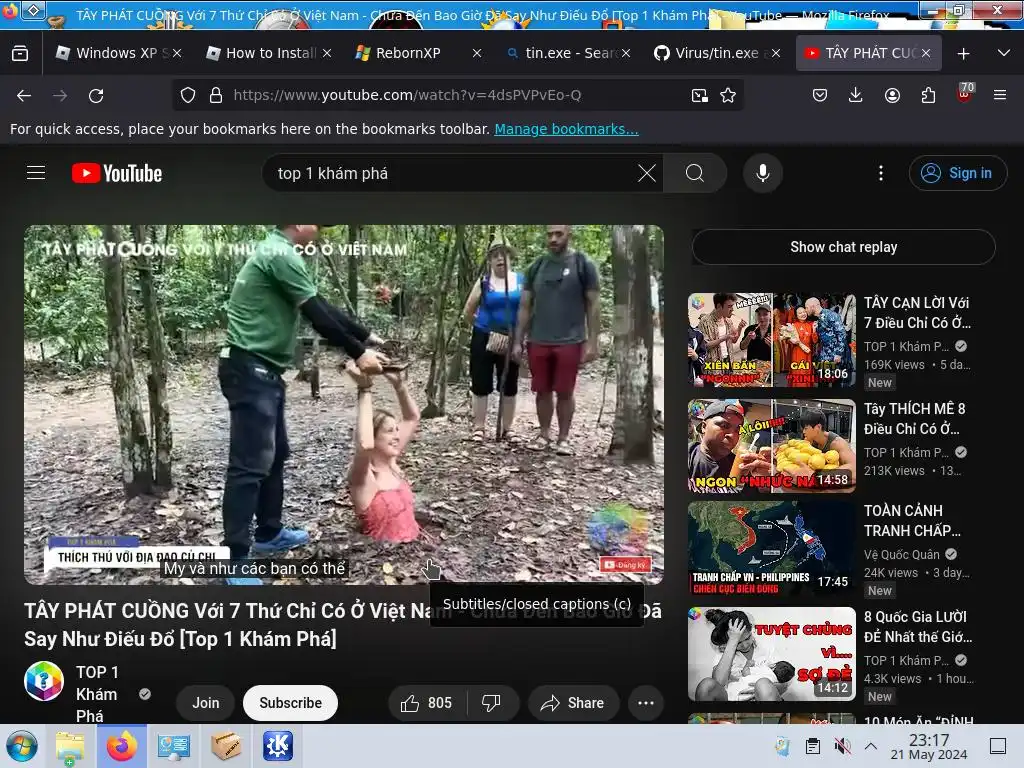Subscribe to TOP 1 Khám Phá
1024x768 pixels.
290,703
